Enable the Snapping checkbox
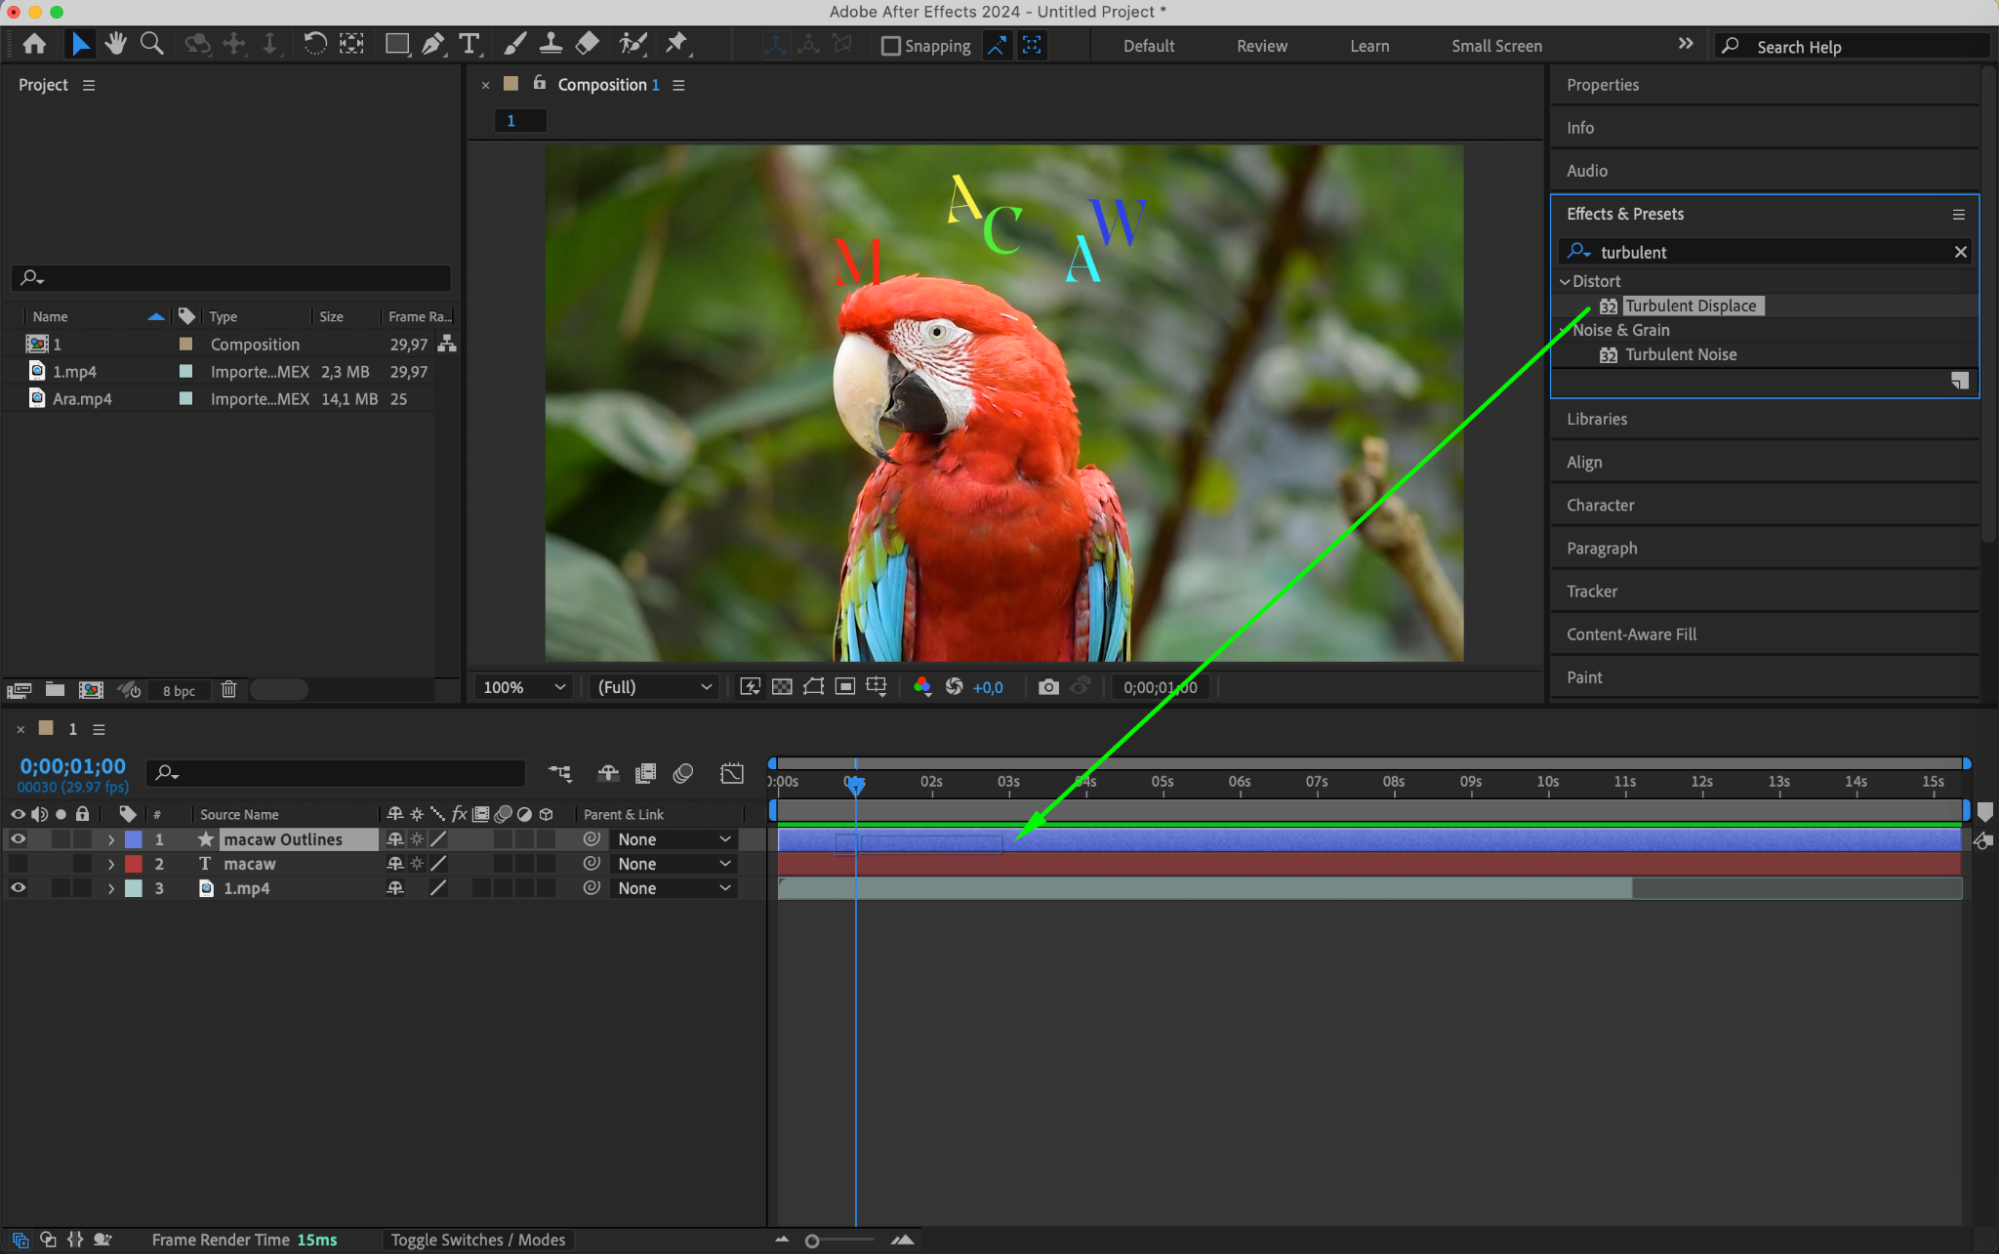This screenshot has height=1255, width=1999. click(x=890, y=46)
